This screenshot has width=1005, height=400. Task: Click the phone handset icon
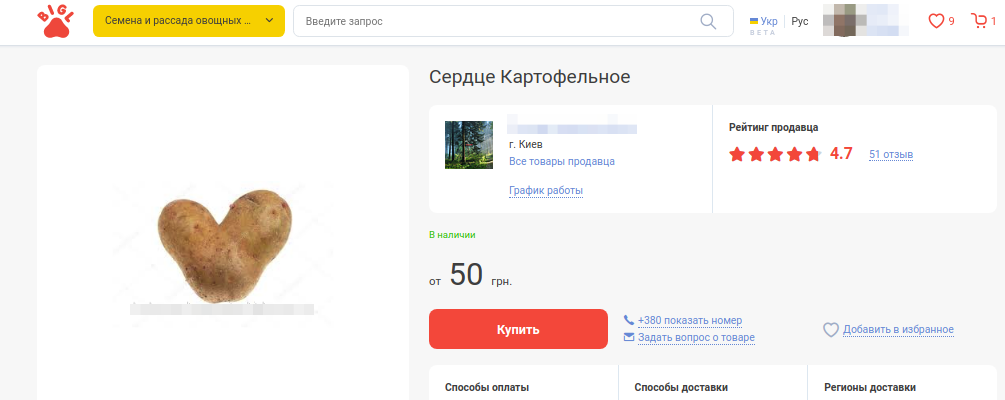(629, 320)
